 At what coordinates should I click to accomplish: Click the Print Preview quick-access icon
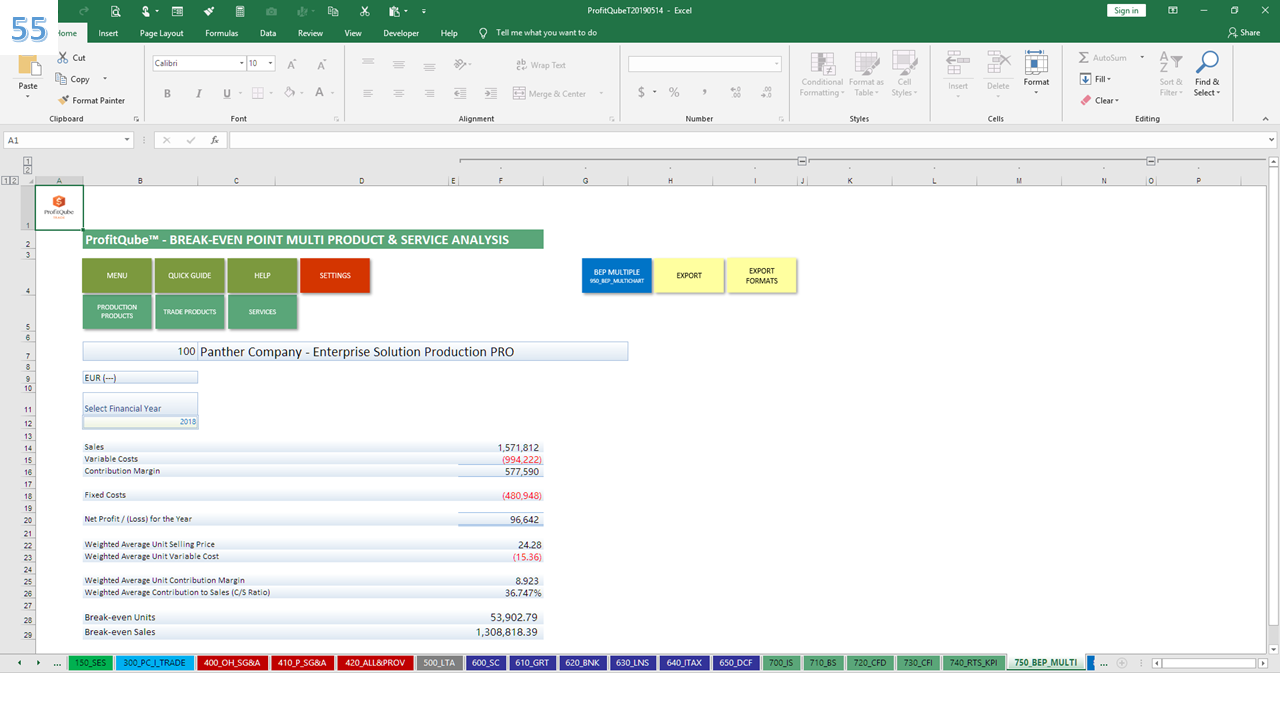116,11
